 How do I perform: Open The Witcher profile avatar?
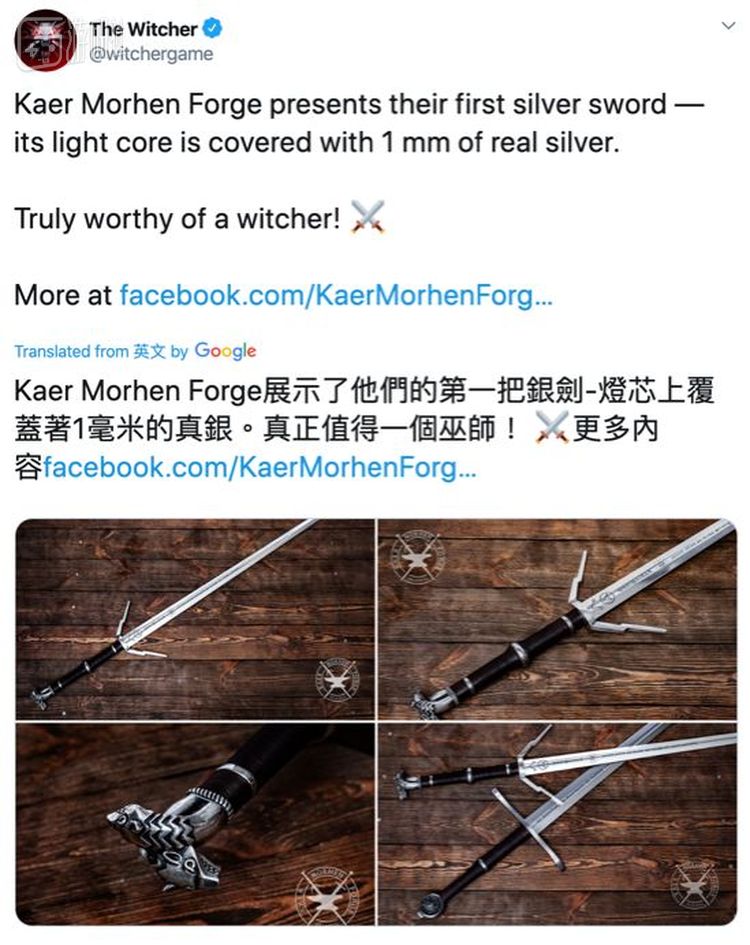click(x=46, y=41)
